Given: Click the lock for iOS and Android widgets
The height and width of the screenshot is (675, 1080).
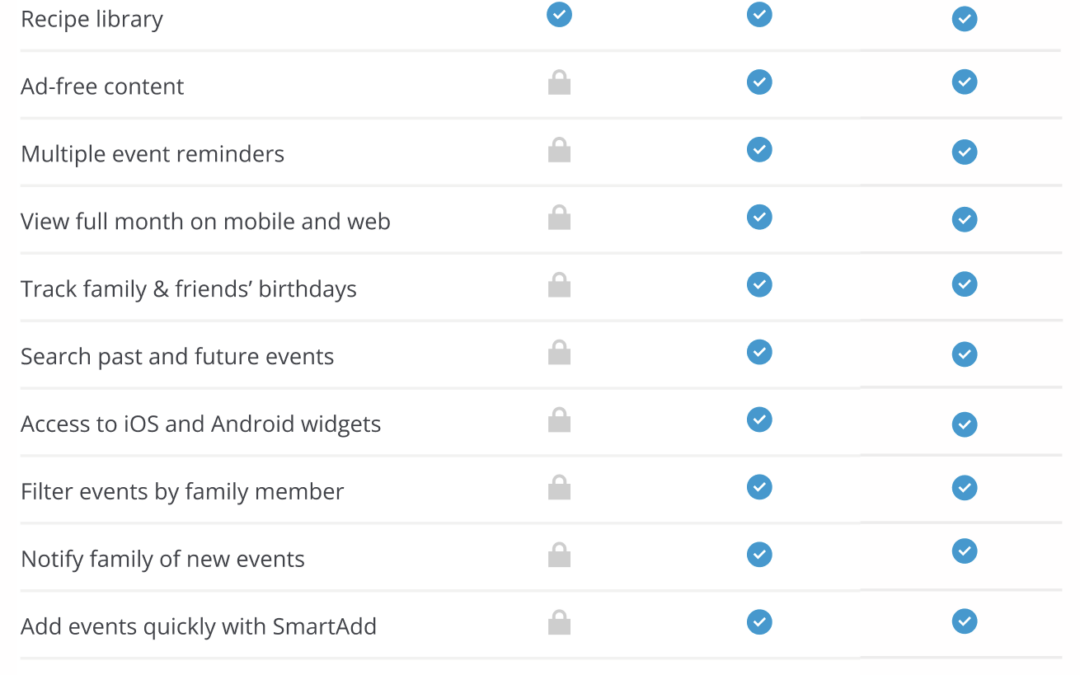Looking at the screenshot, I should 559,421.
